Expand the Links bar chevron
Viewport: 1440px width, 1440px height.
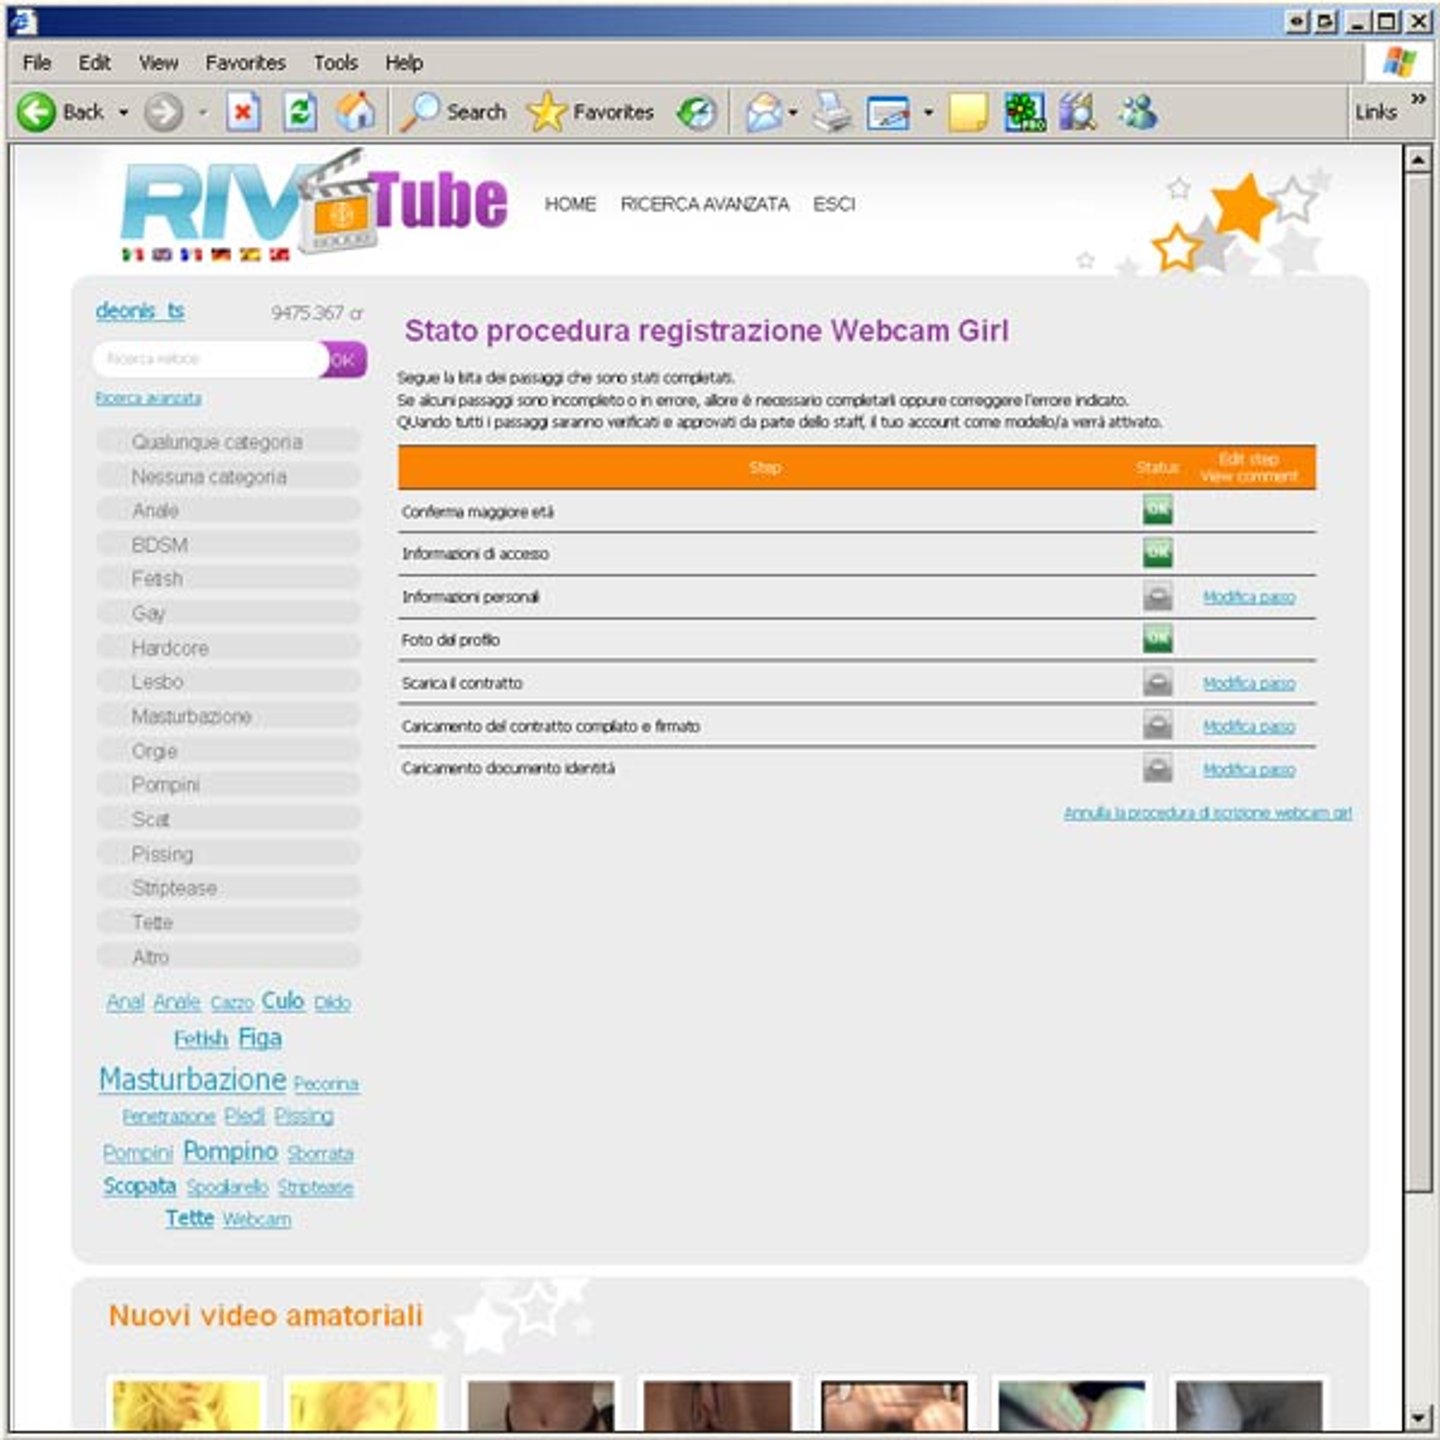tap(1417, 99)
